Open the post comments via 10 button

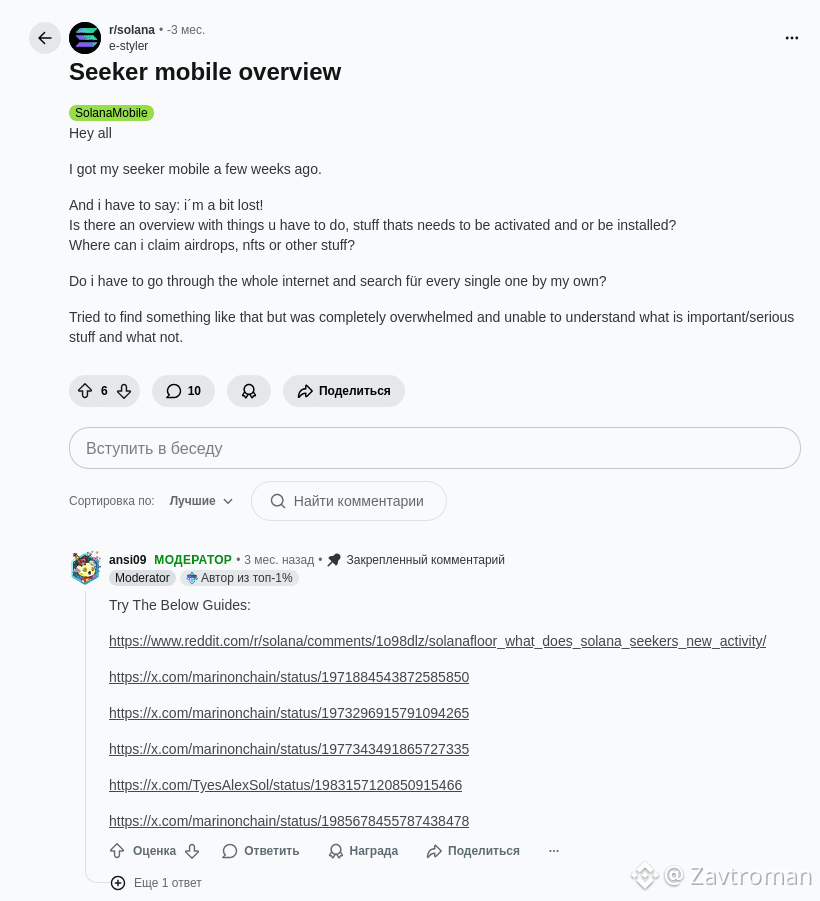point(183,391)
